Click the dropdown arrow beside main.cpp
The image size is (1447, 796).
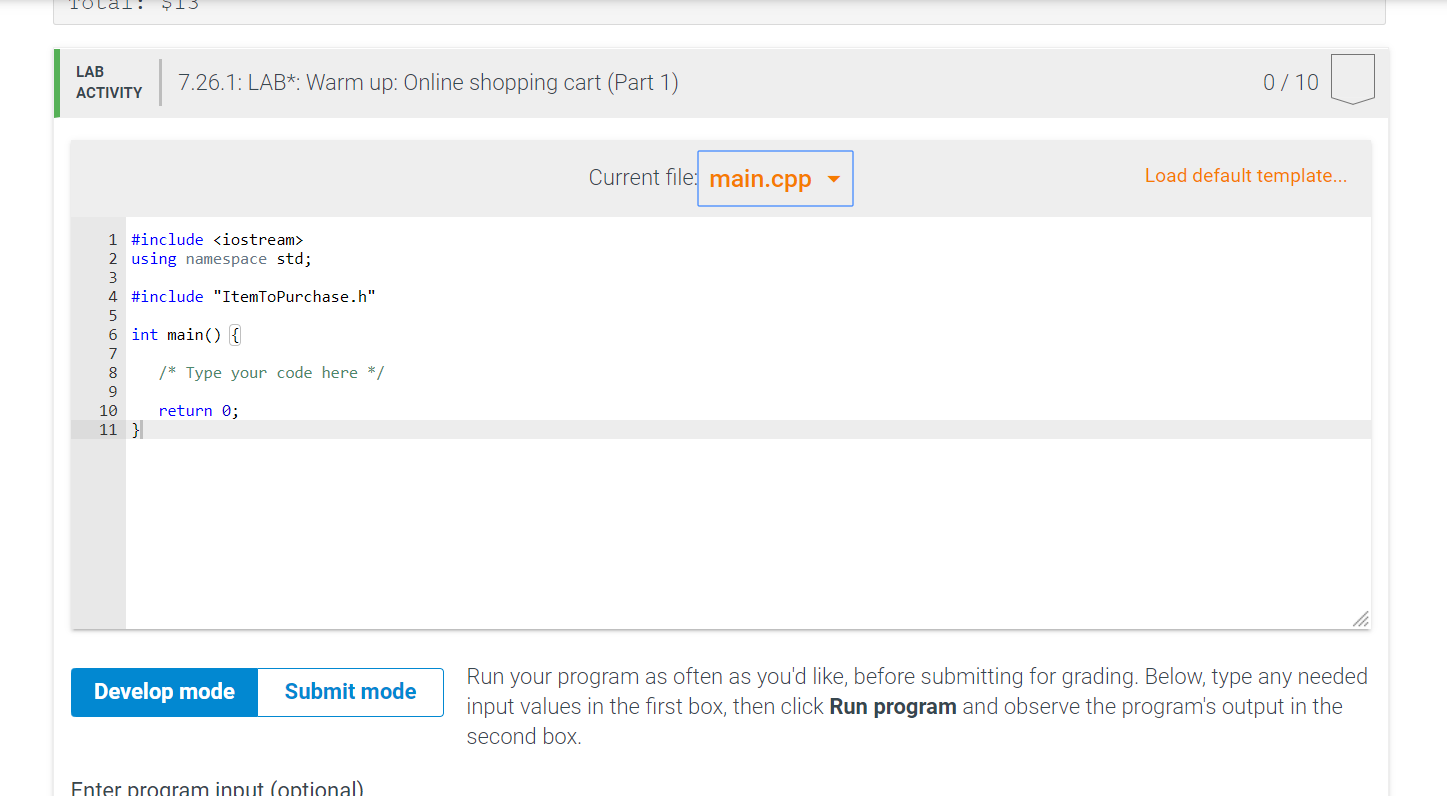click(834, 178)
